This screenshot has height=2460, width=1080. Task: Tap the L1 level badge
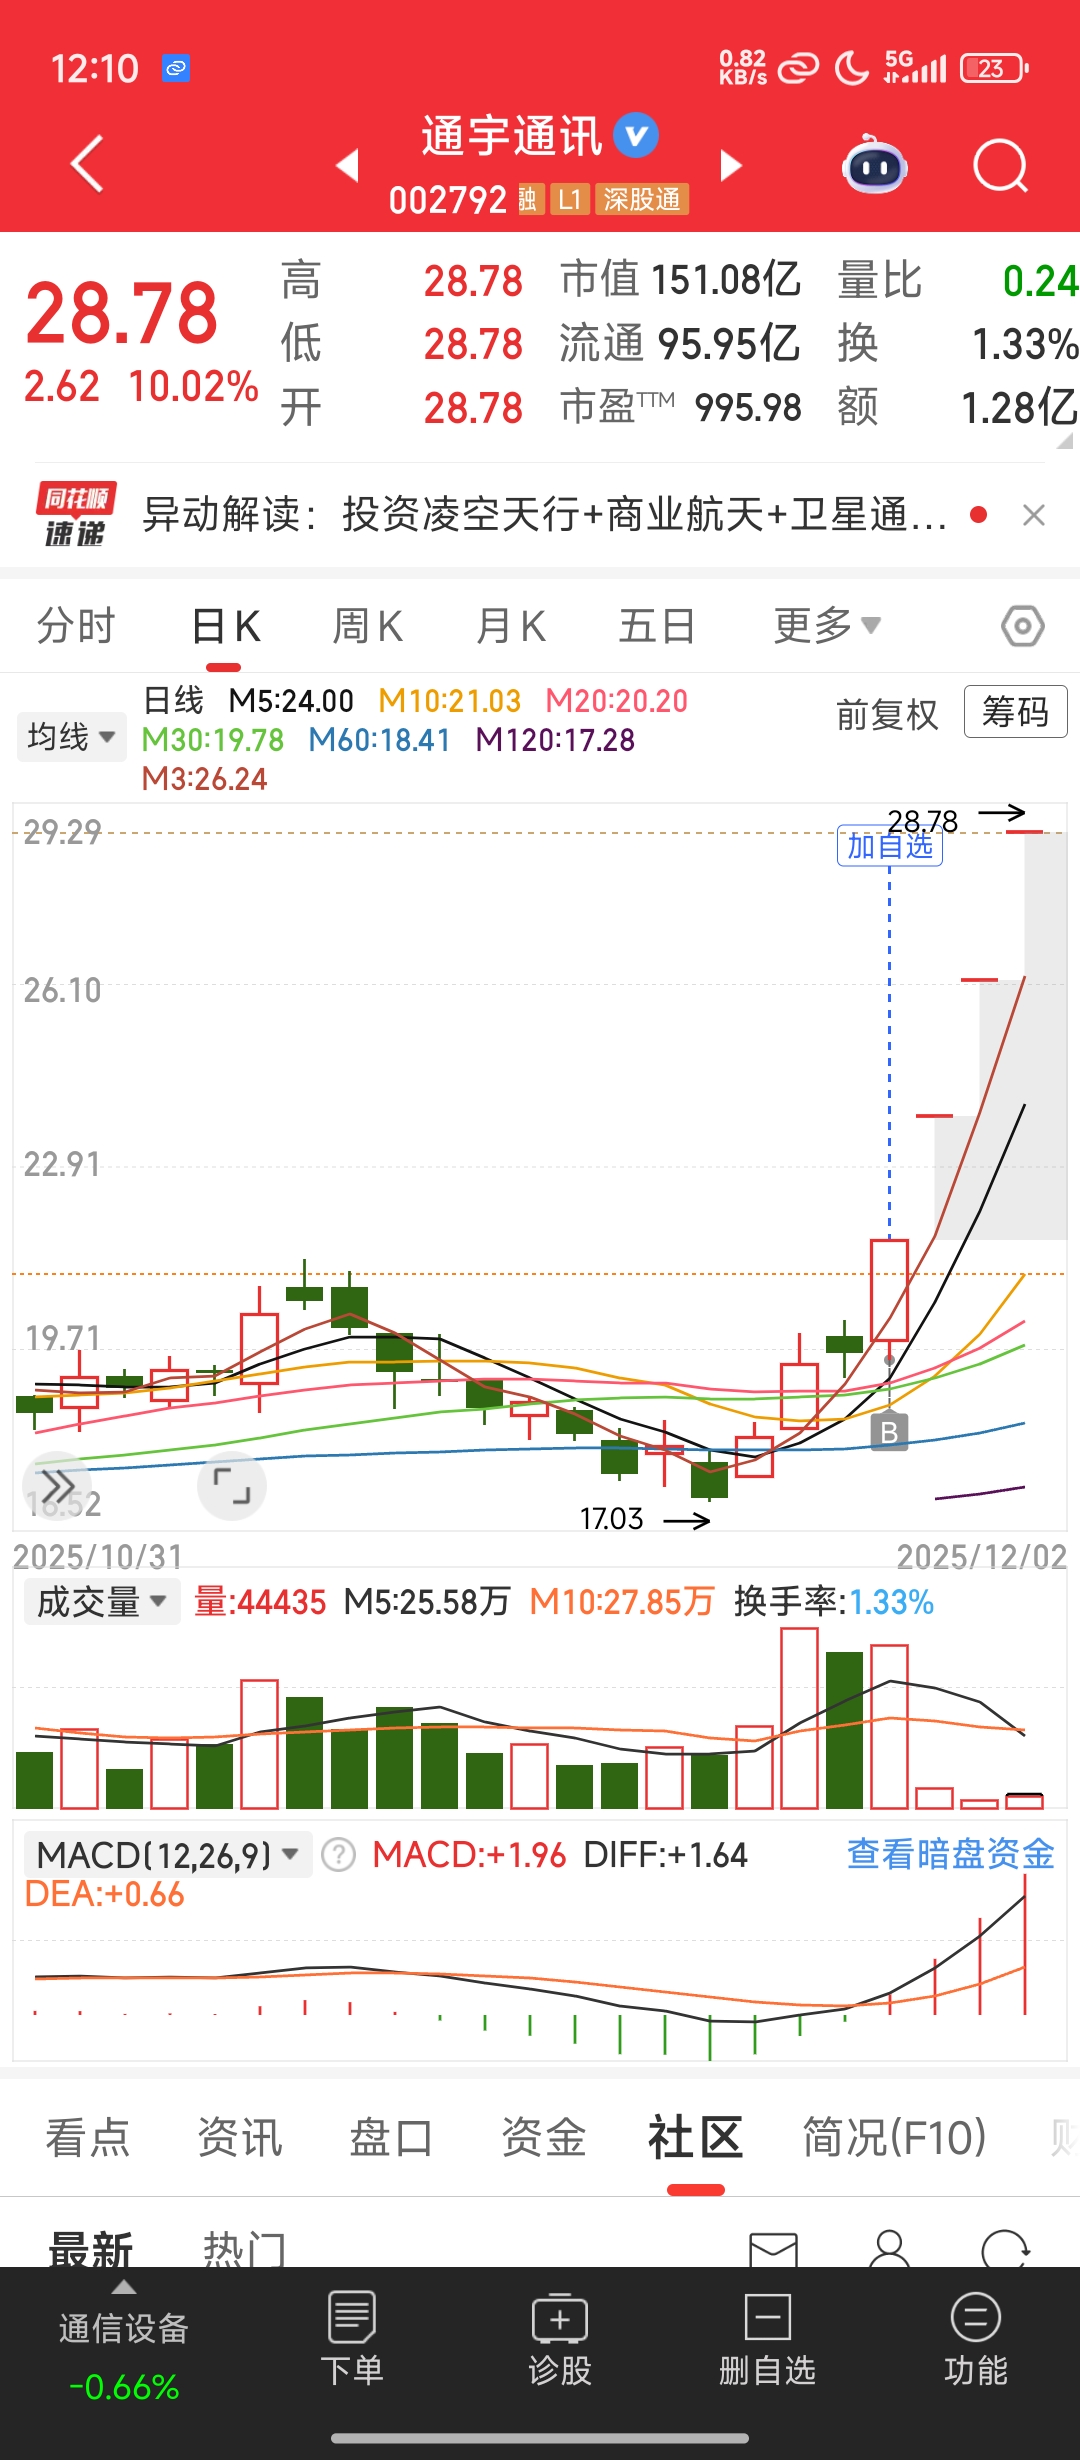pyautogui.click(x=569, y=199)
